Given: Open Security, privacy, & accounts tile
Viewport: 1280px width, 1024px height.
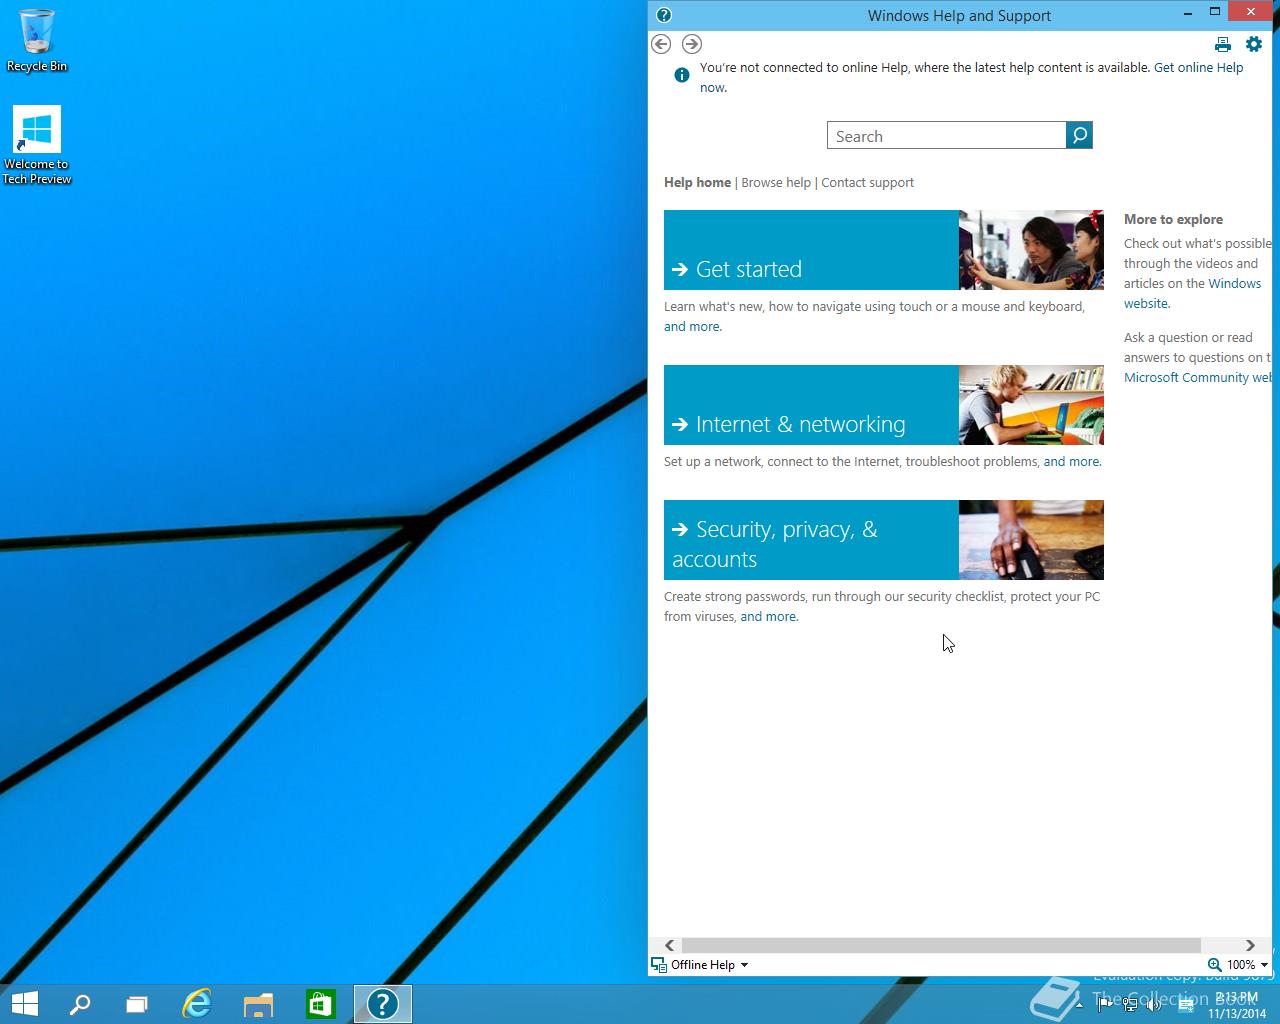Looking at the screenshot, I should click(x=884, y=540).
